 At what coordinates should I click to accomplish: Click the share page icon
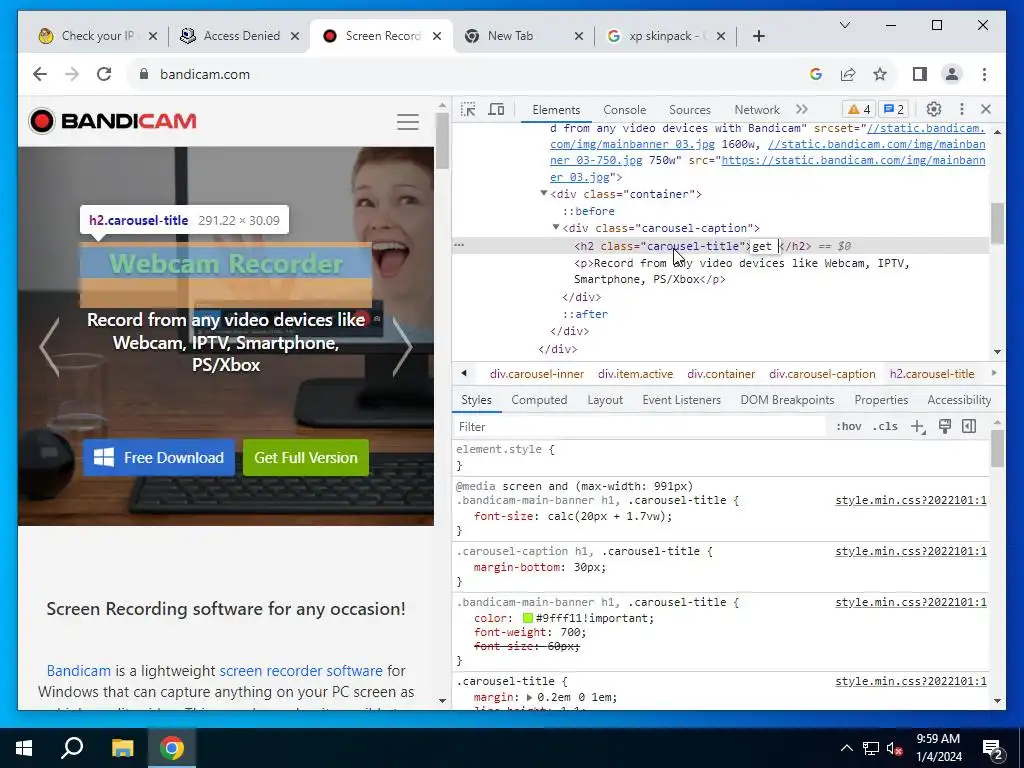pos(848,74)
